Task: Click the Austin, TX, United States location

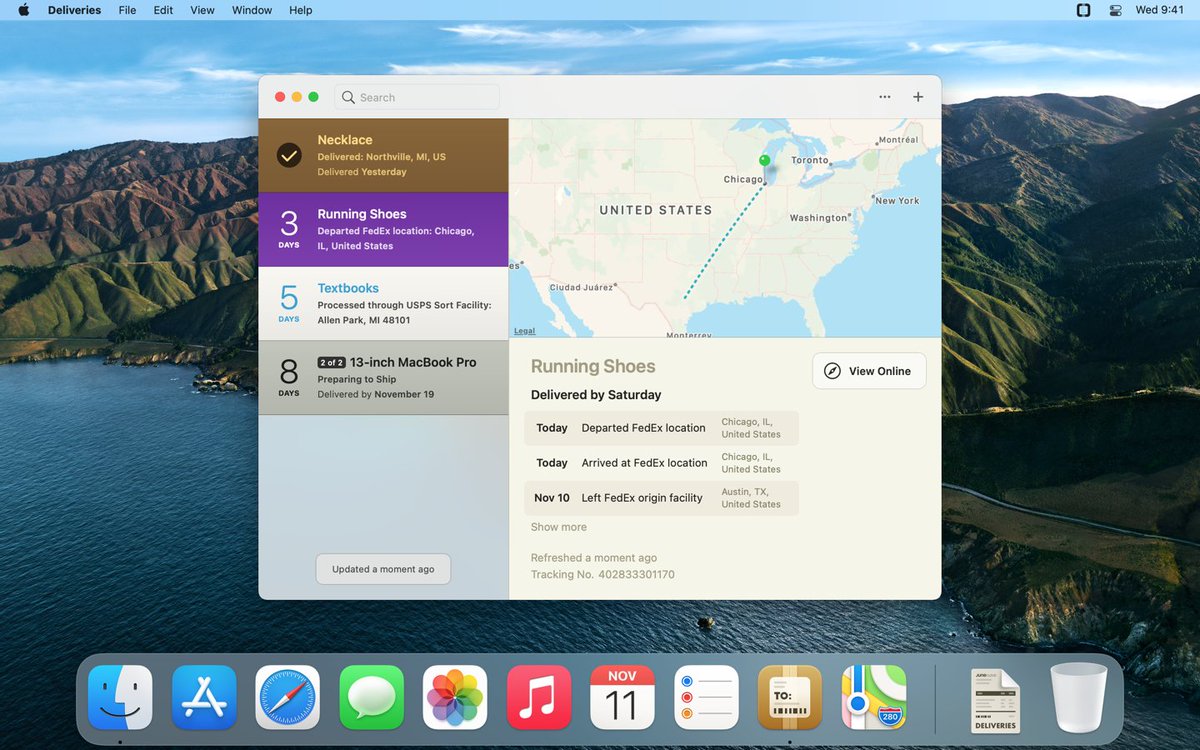Action: pyautogui.click(x=751, y=498)
